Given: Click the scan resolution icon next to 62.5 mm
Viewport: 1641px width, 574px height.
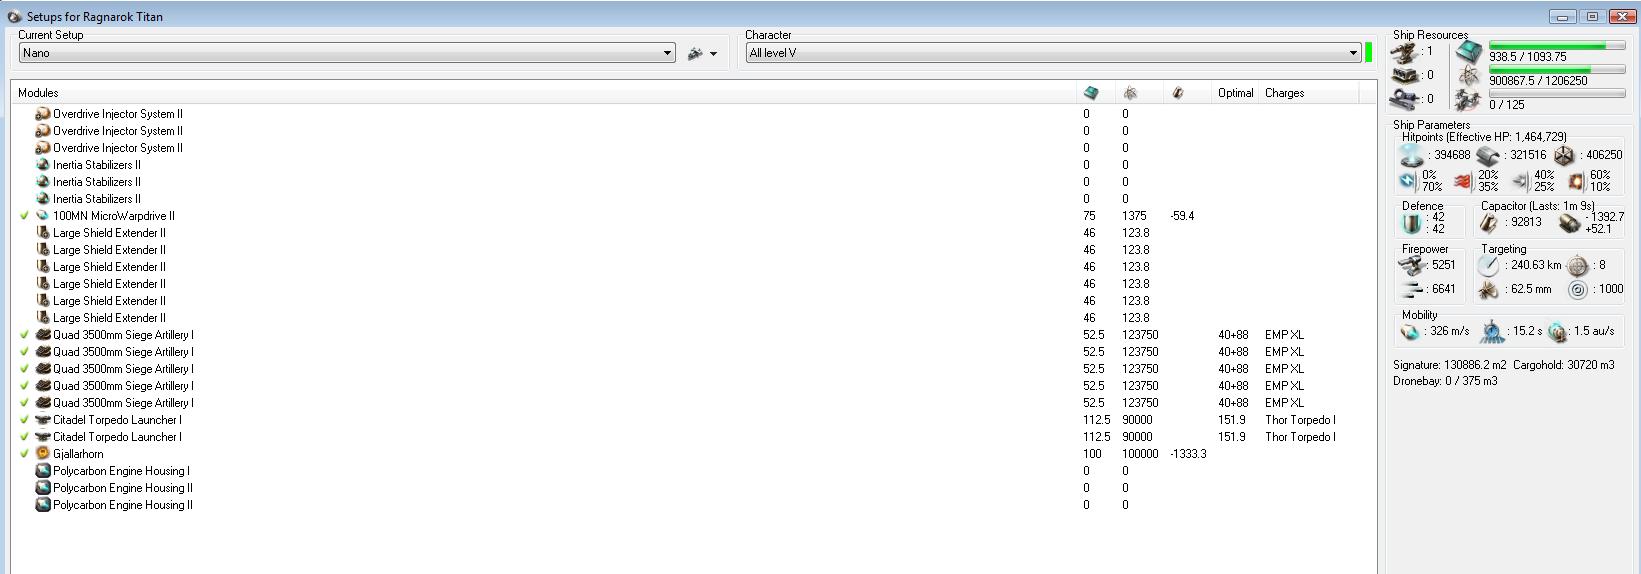Looking at the screenshot, I should [1488, 290].
